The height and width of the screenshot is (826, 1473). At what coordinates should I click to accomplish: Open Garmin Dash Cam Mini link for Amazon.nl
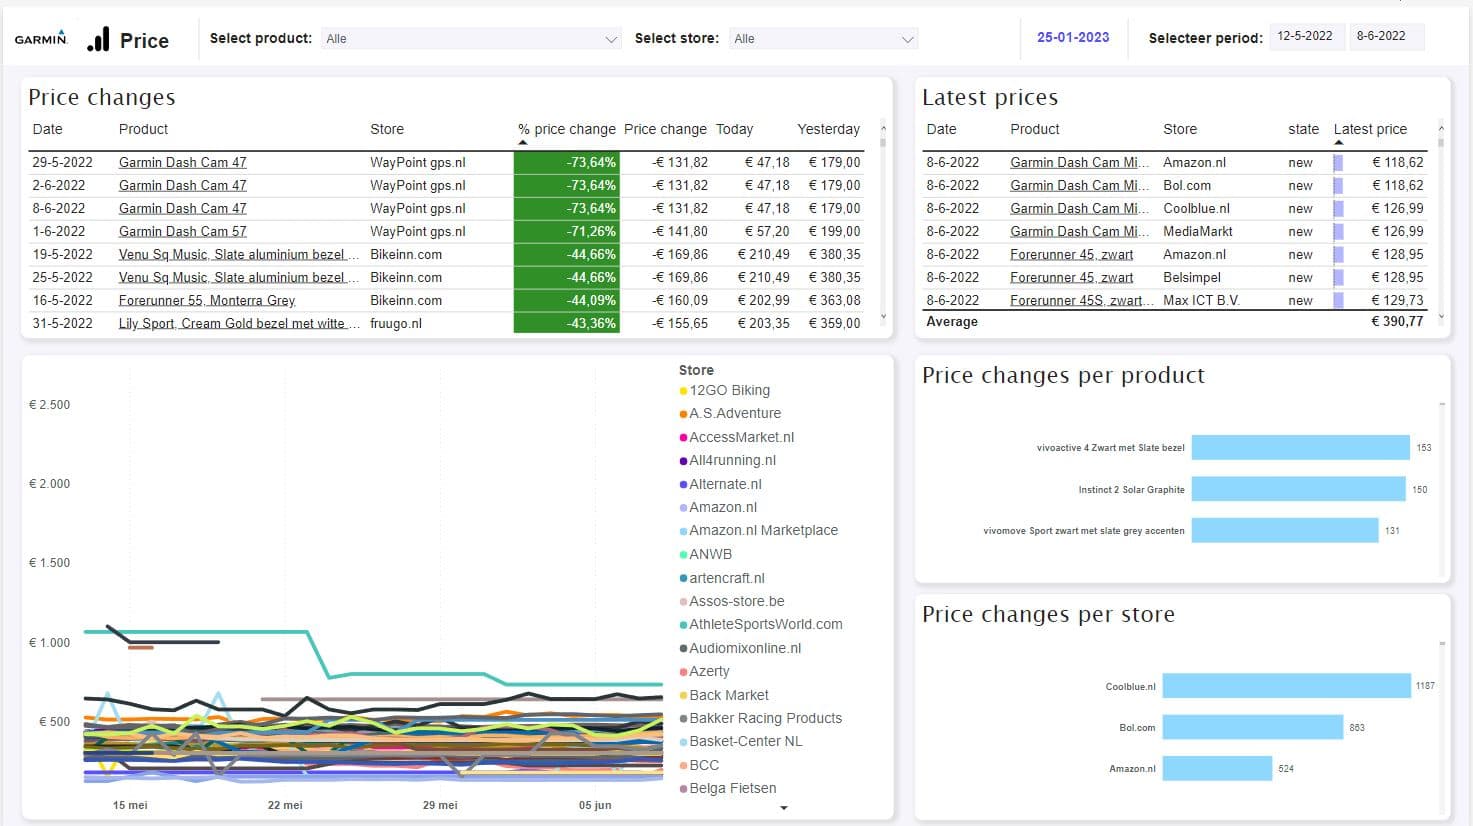(1079, 162)
